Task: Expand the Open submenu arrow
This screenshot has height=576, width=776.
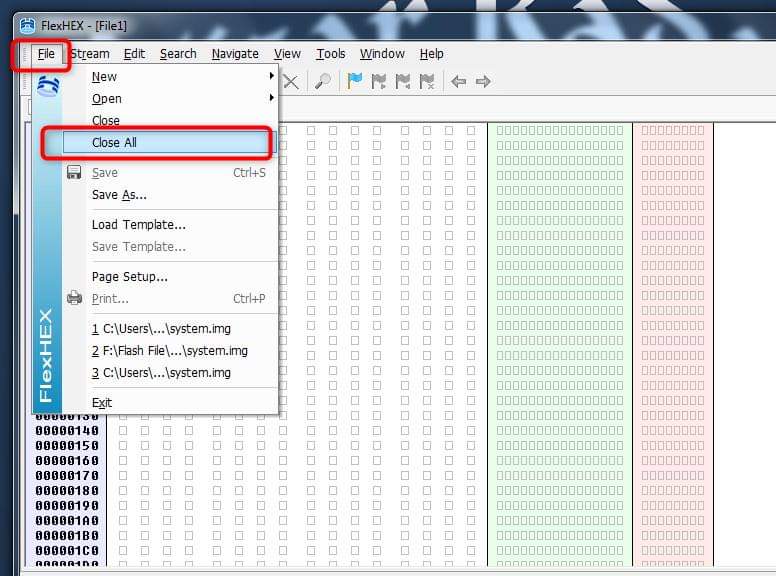Action: pyautogui.click(x=271, y=97)
